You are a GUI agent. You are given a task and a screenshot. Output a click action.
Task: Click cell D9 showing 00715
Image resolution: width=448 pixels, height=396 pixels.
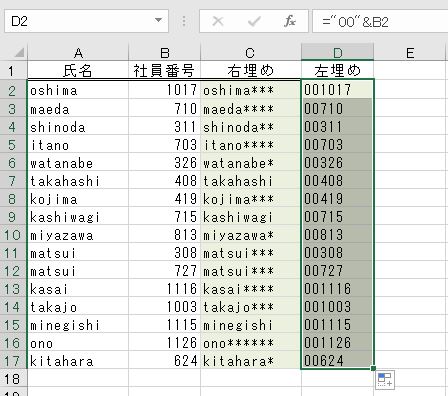click(x=337, y=216)
